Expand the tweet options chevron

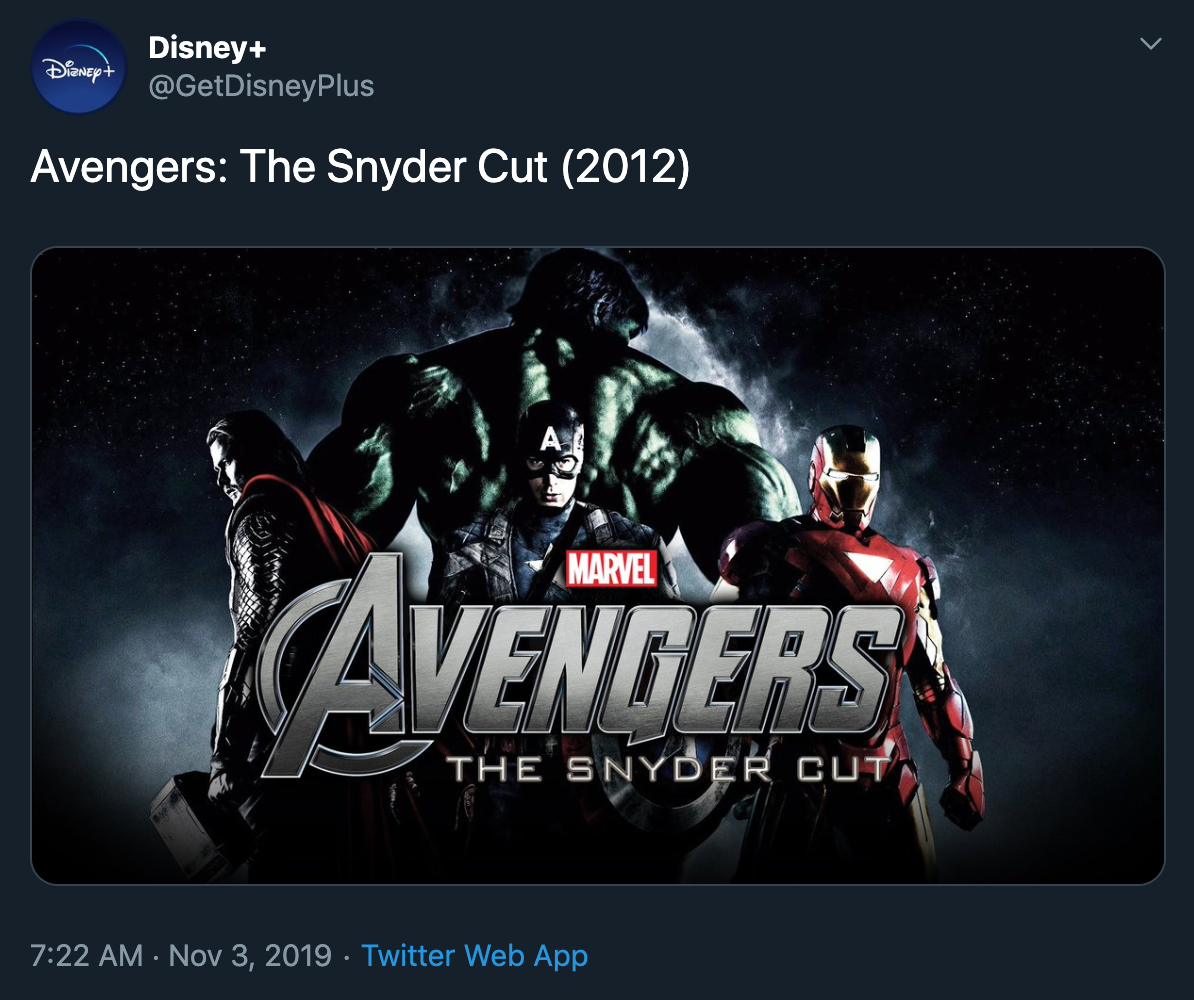[x=1151, y=44]
